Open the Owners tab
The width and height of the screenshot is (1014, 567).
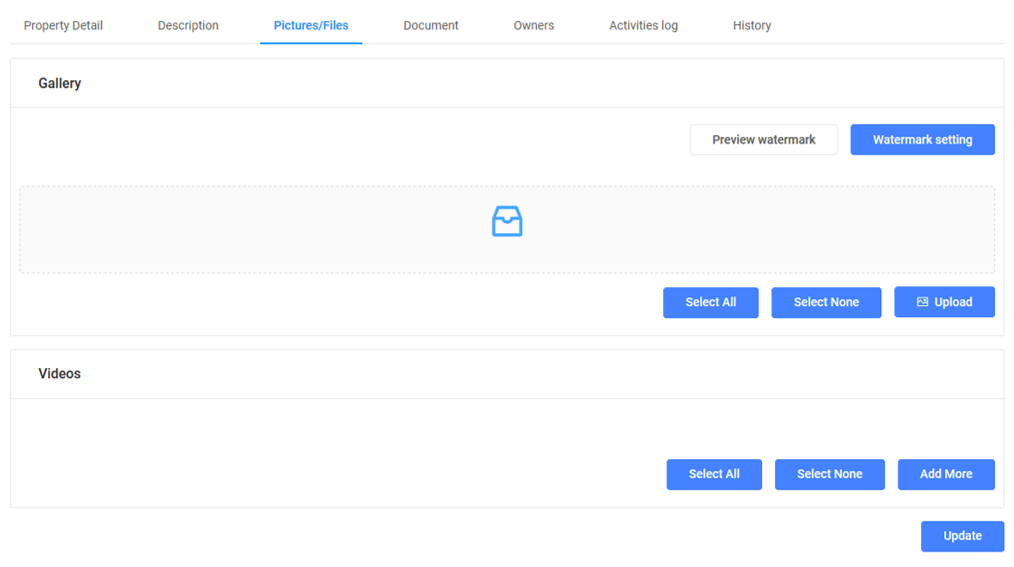coord(533,25)
